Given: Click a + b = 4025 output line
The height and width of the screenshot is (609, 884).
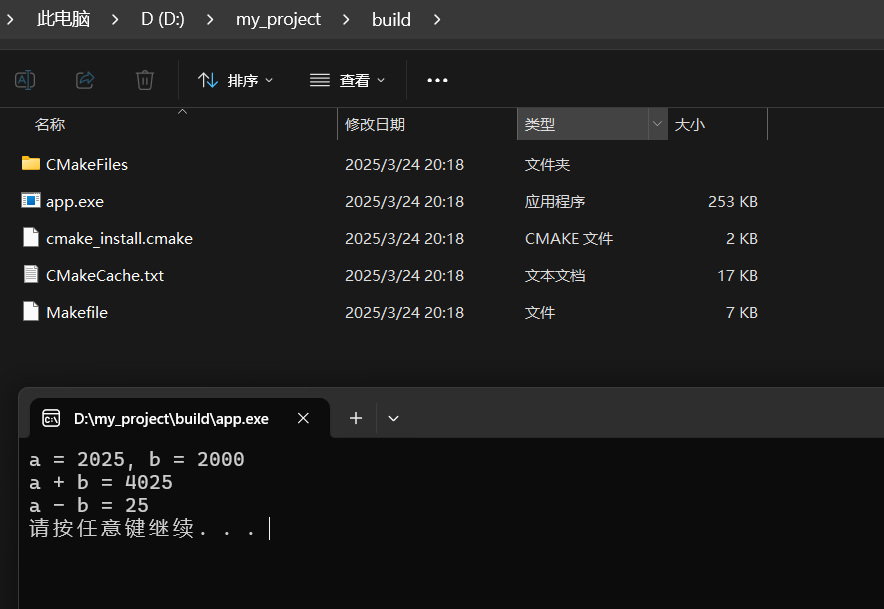Looking at the screenshot, I should tap(101, 483).
